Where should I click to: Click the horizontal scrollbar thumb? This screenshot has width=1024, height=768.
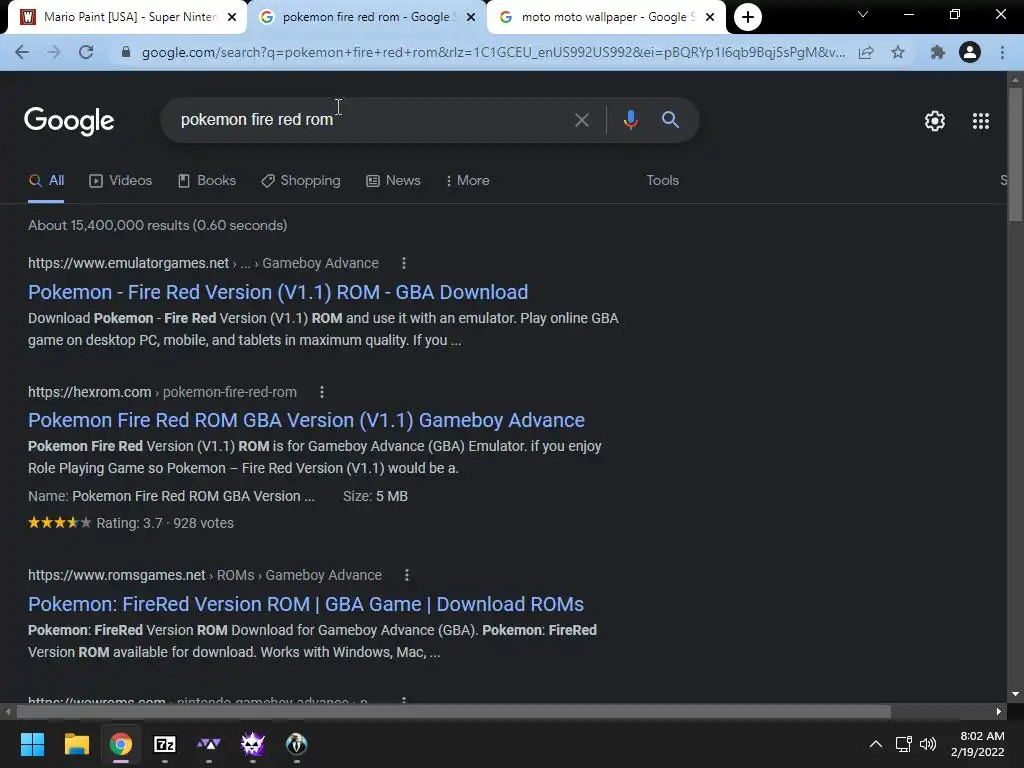453,711
